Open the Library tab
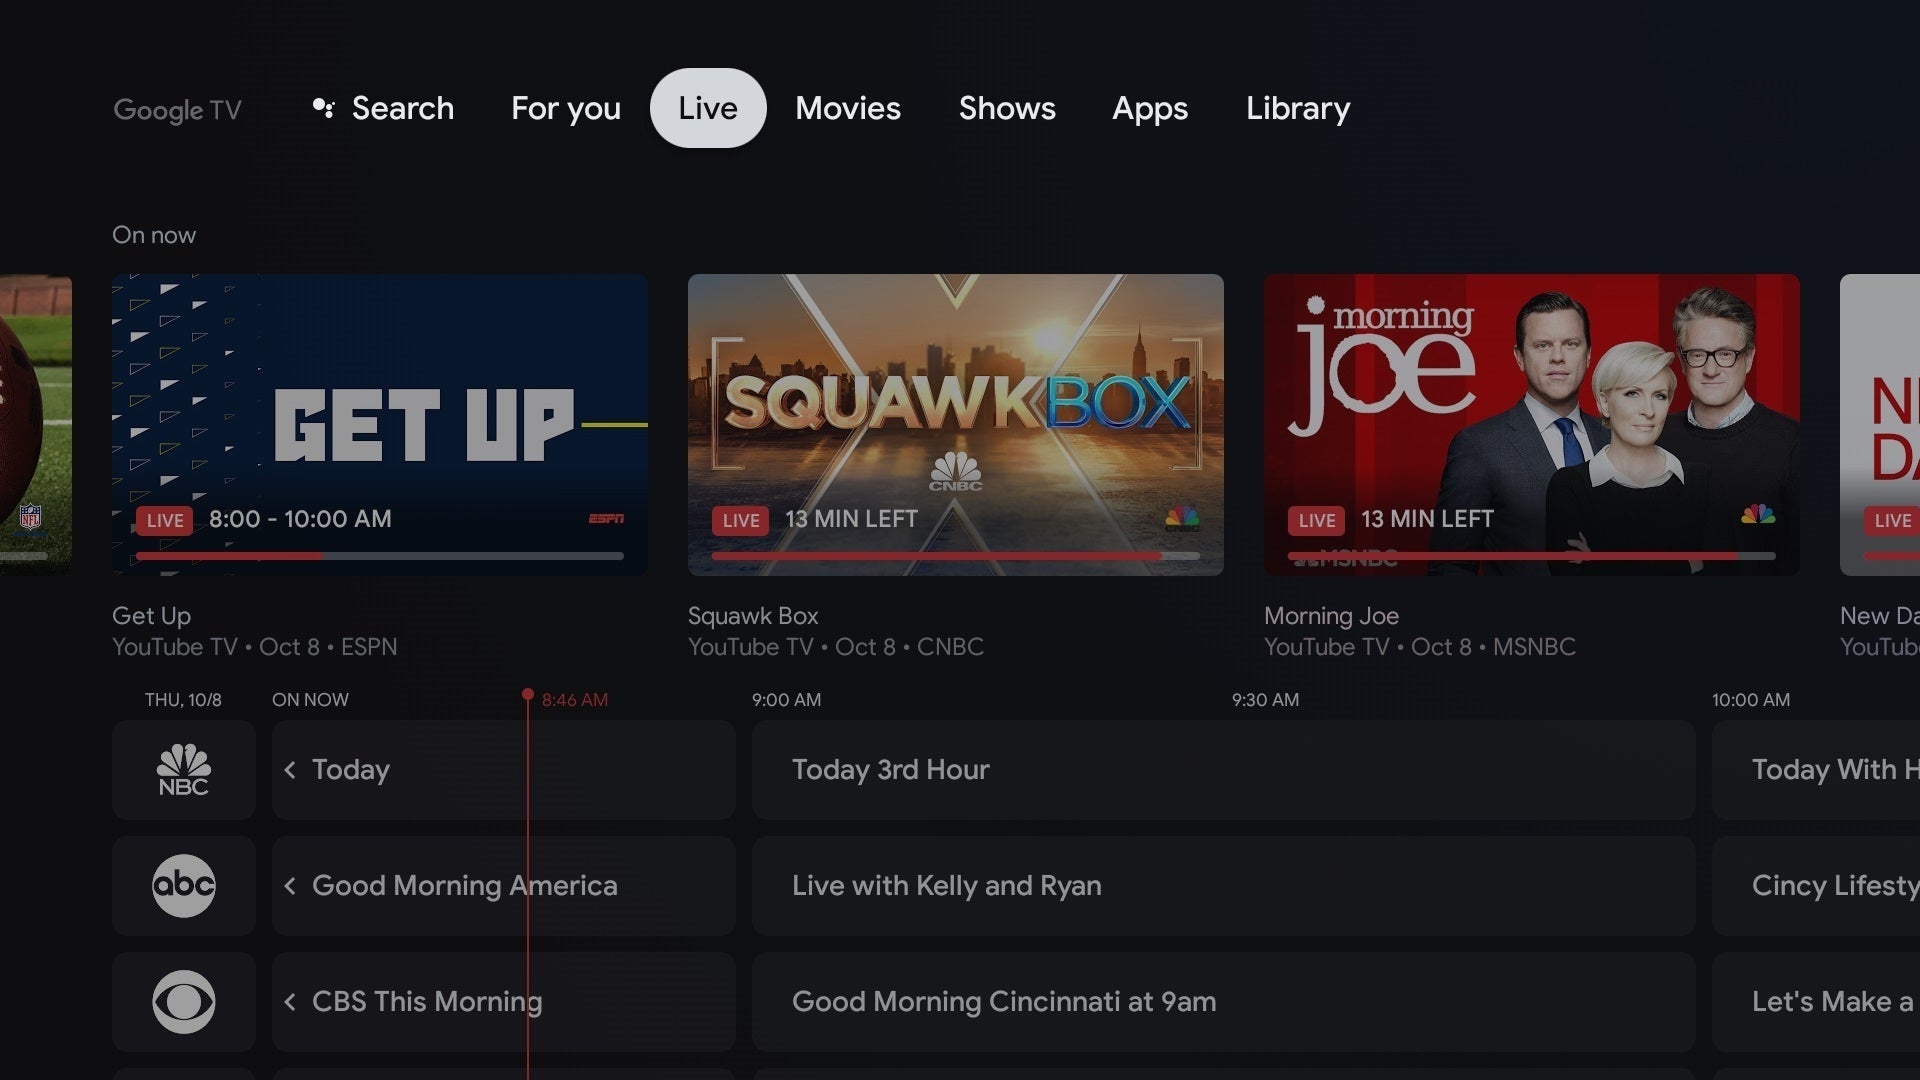 (1298, 108)
